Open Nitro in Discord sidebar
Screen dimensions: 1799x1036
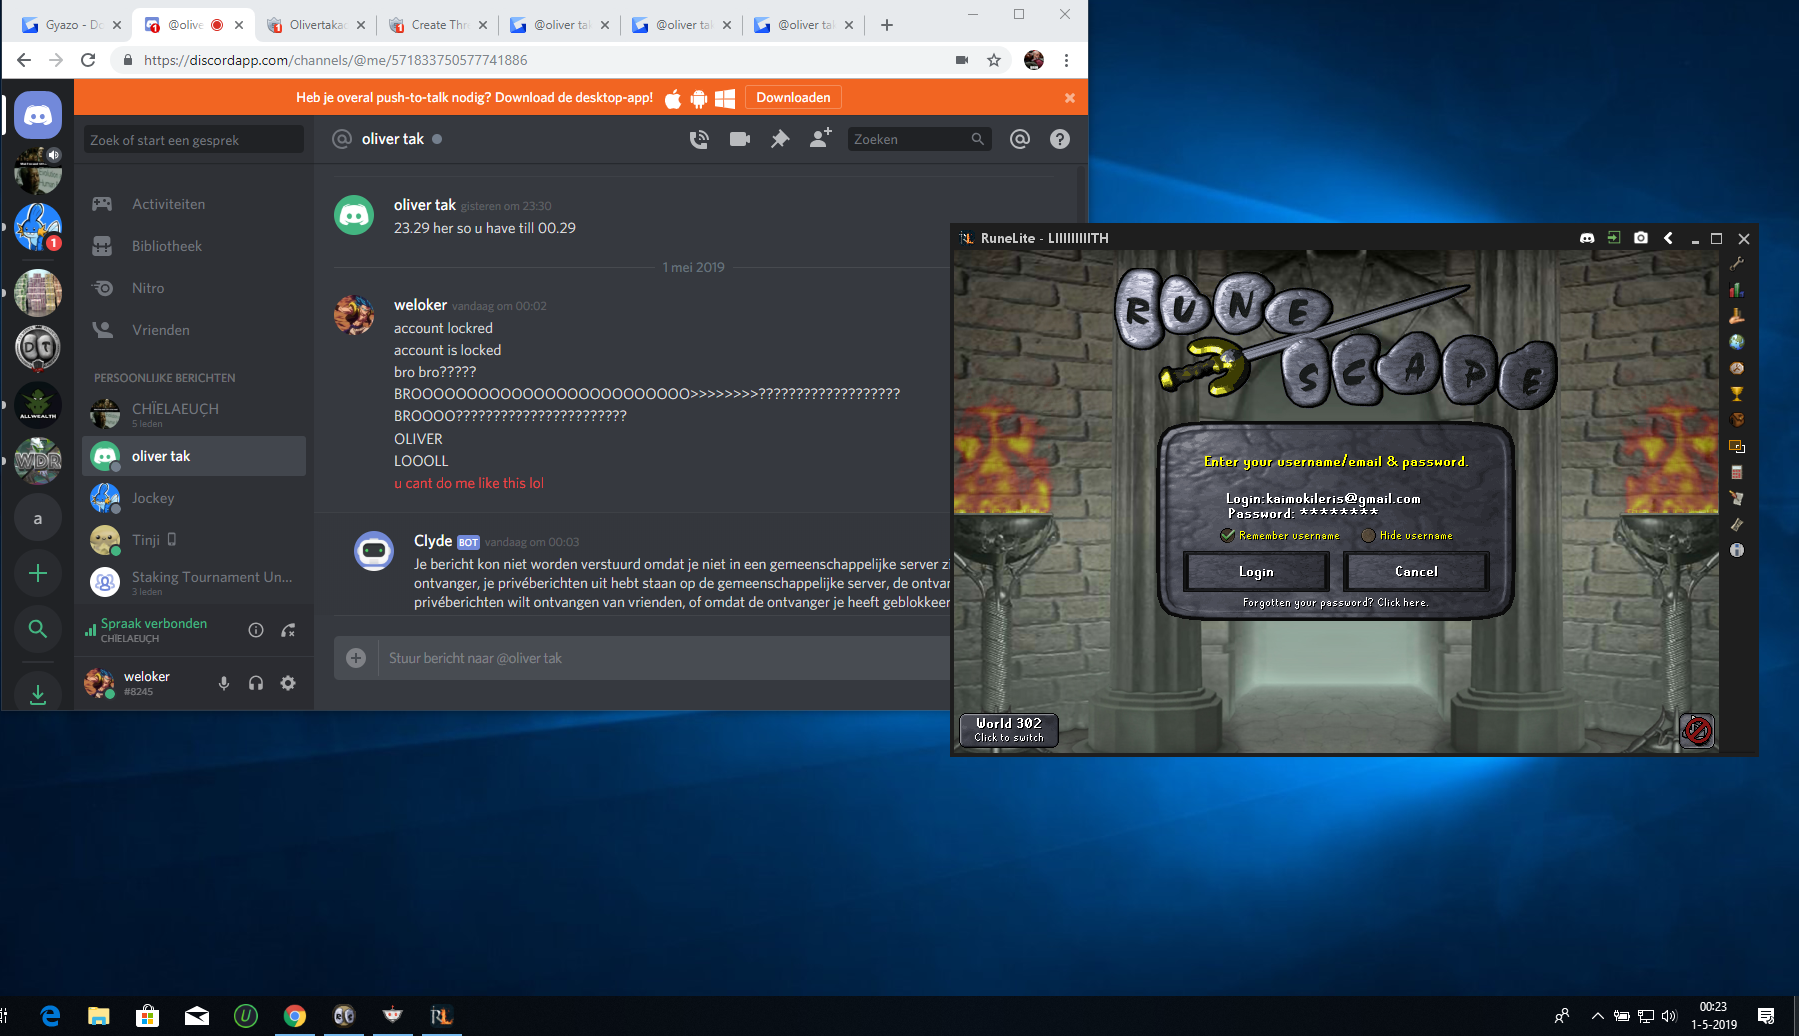click(194, 288)
